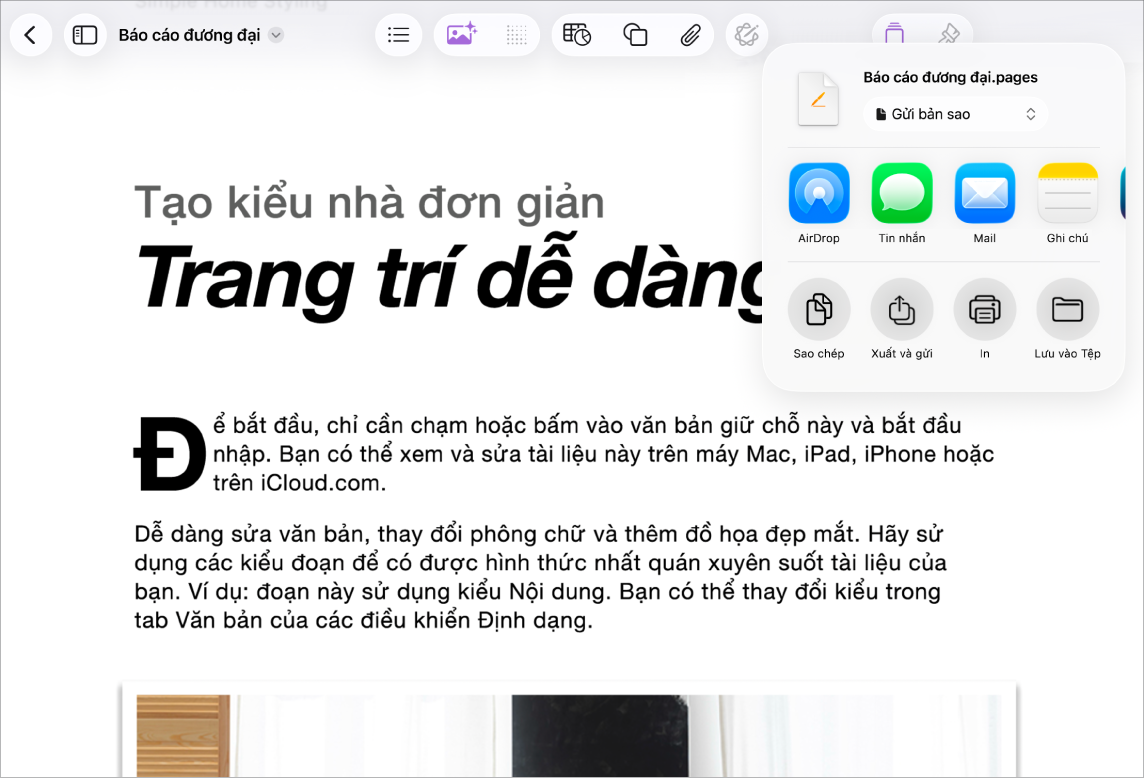Image resolution: width=1144 pixels, height=779 pixels.
Task: Open the Gửi bản sao dropdown
Action: (955, 114)
